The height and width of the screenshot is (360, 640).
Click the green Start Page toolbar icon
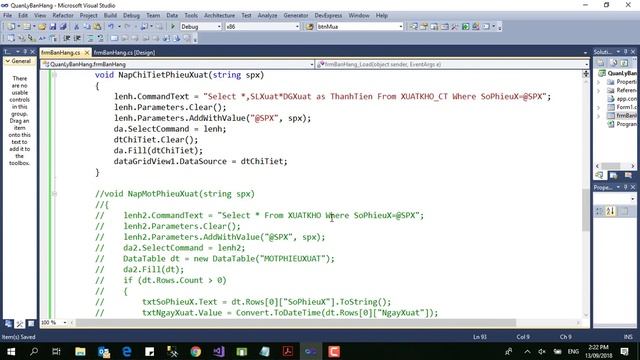click(x=465, y=27)
